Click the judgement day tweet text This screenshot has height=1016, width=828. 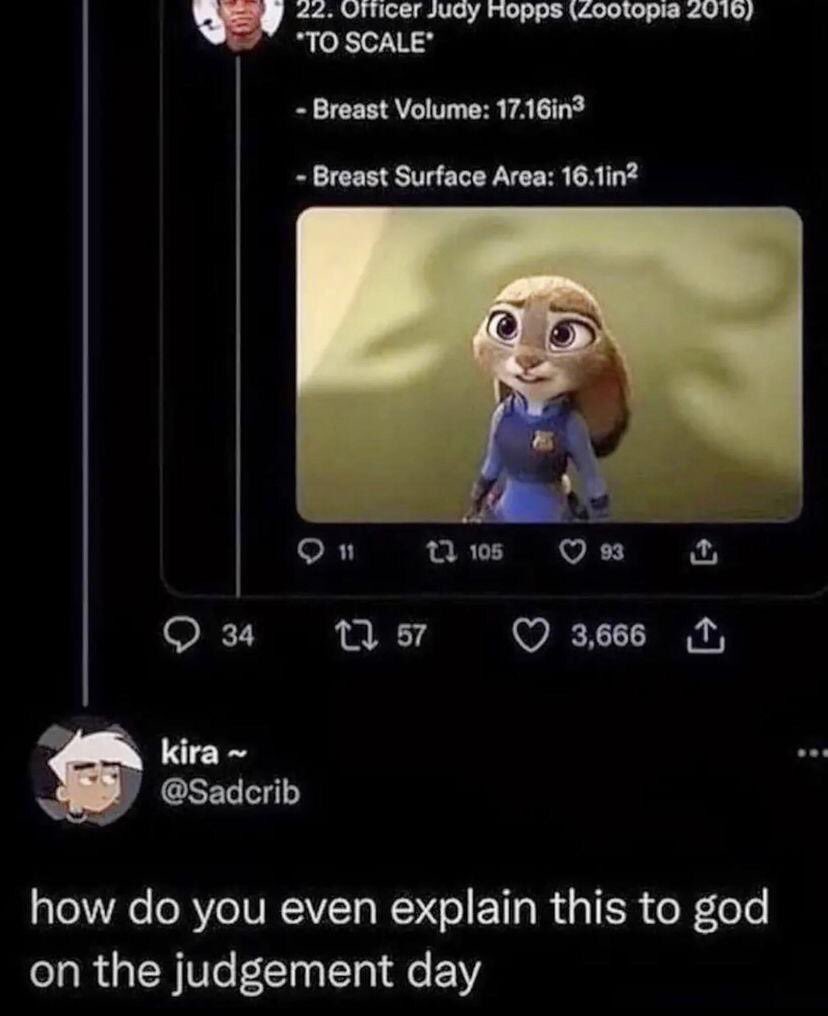(x=399, y=939)
